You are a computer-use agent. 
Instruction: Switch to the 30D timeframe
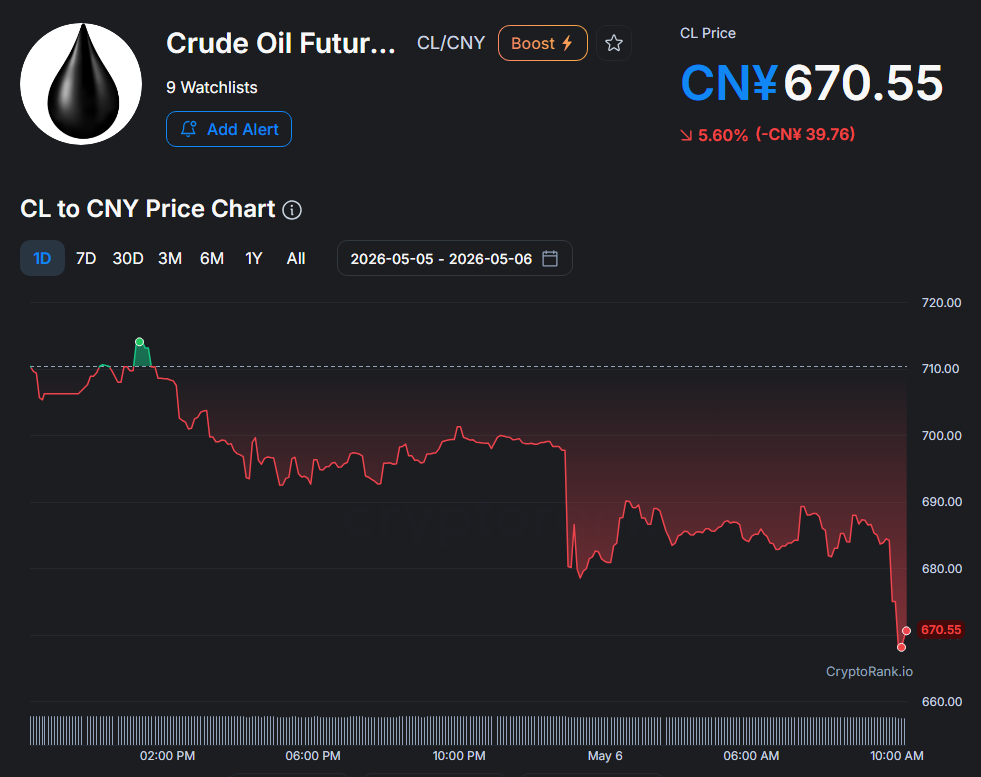(128, 258)
